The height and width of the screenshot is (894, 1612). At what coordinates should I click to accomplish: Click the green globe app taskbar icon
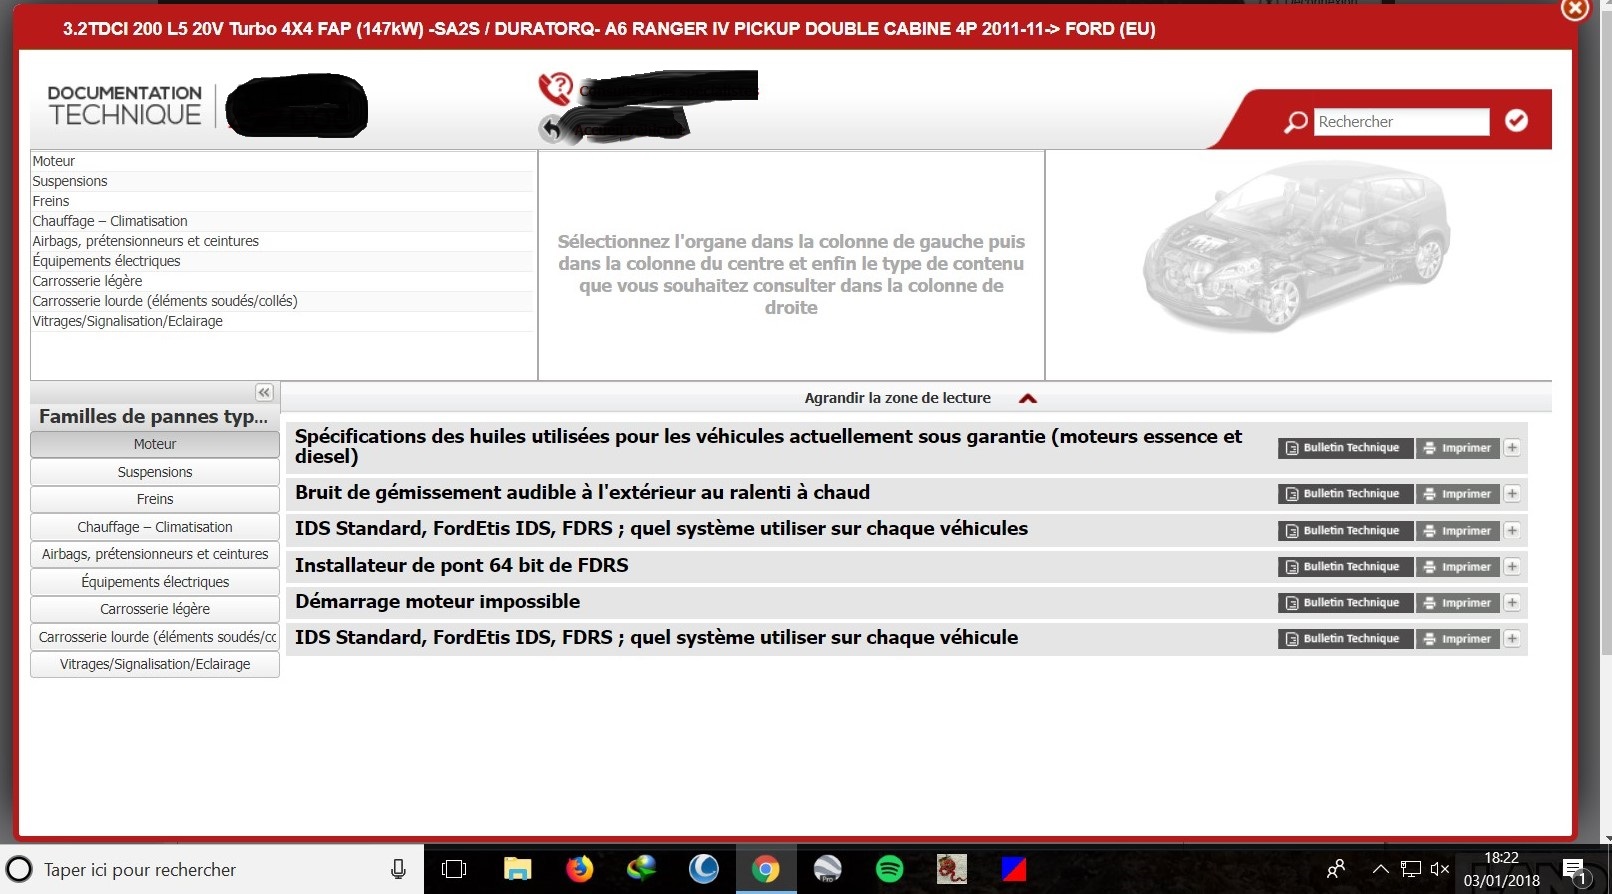641,869
